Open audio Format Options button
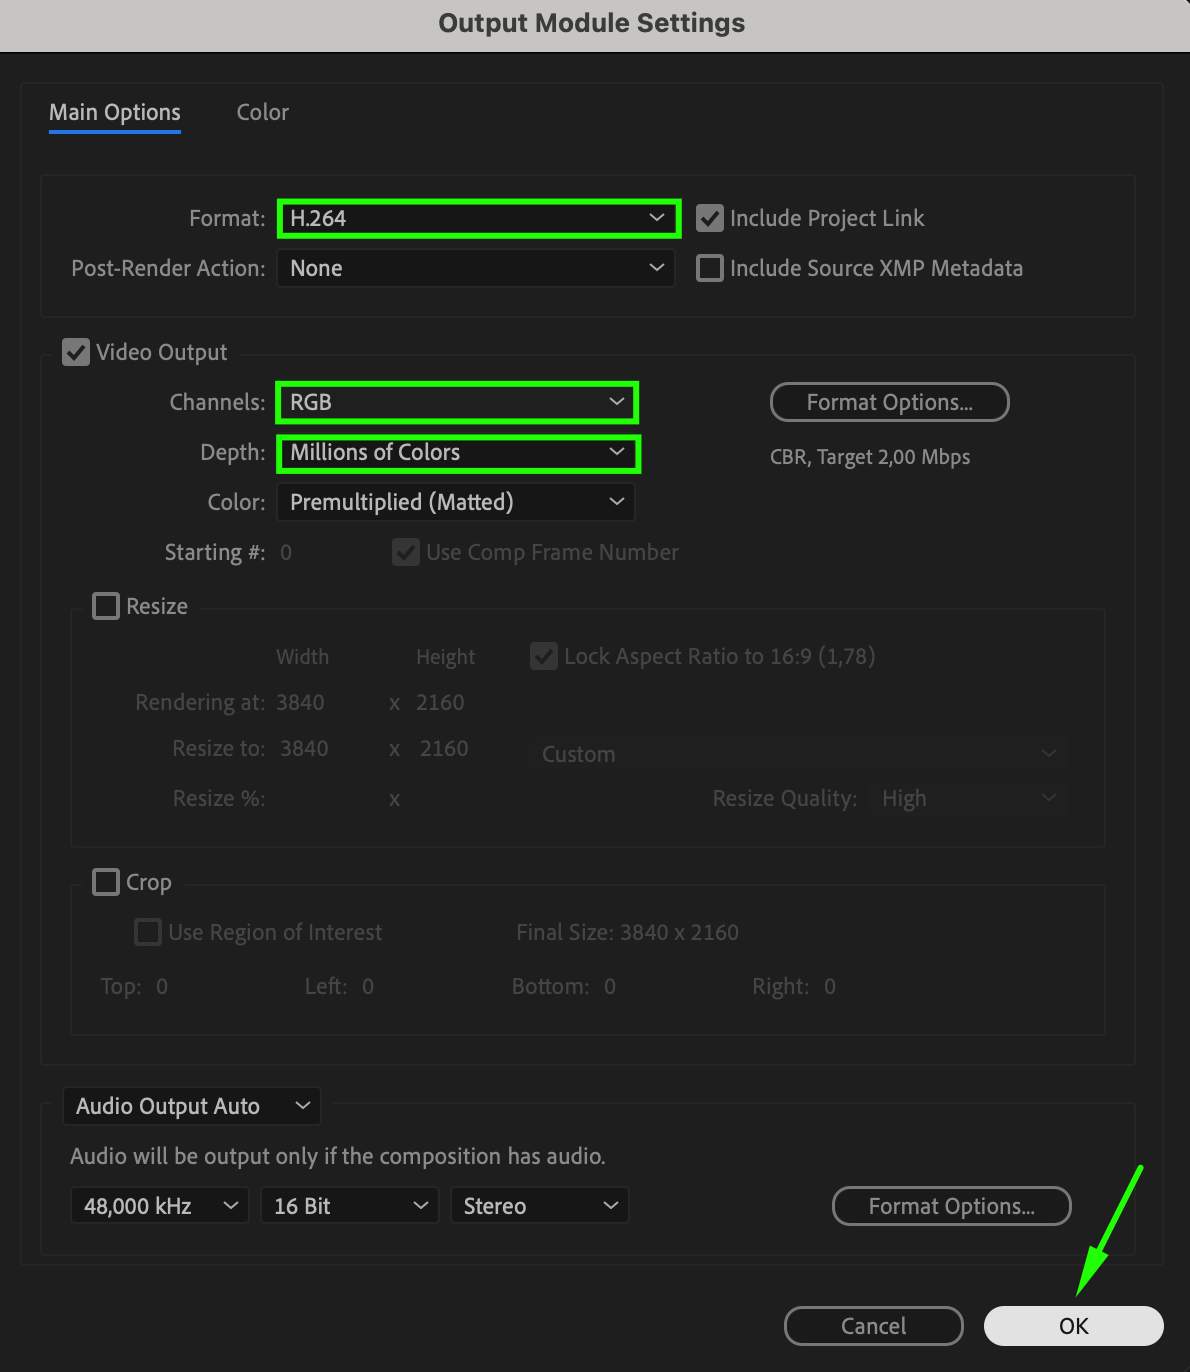The height and width of the screenshot is (1372, 1190). pyautogui.click(x=952, y=1206)
